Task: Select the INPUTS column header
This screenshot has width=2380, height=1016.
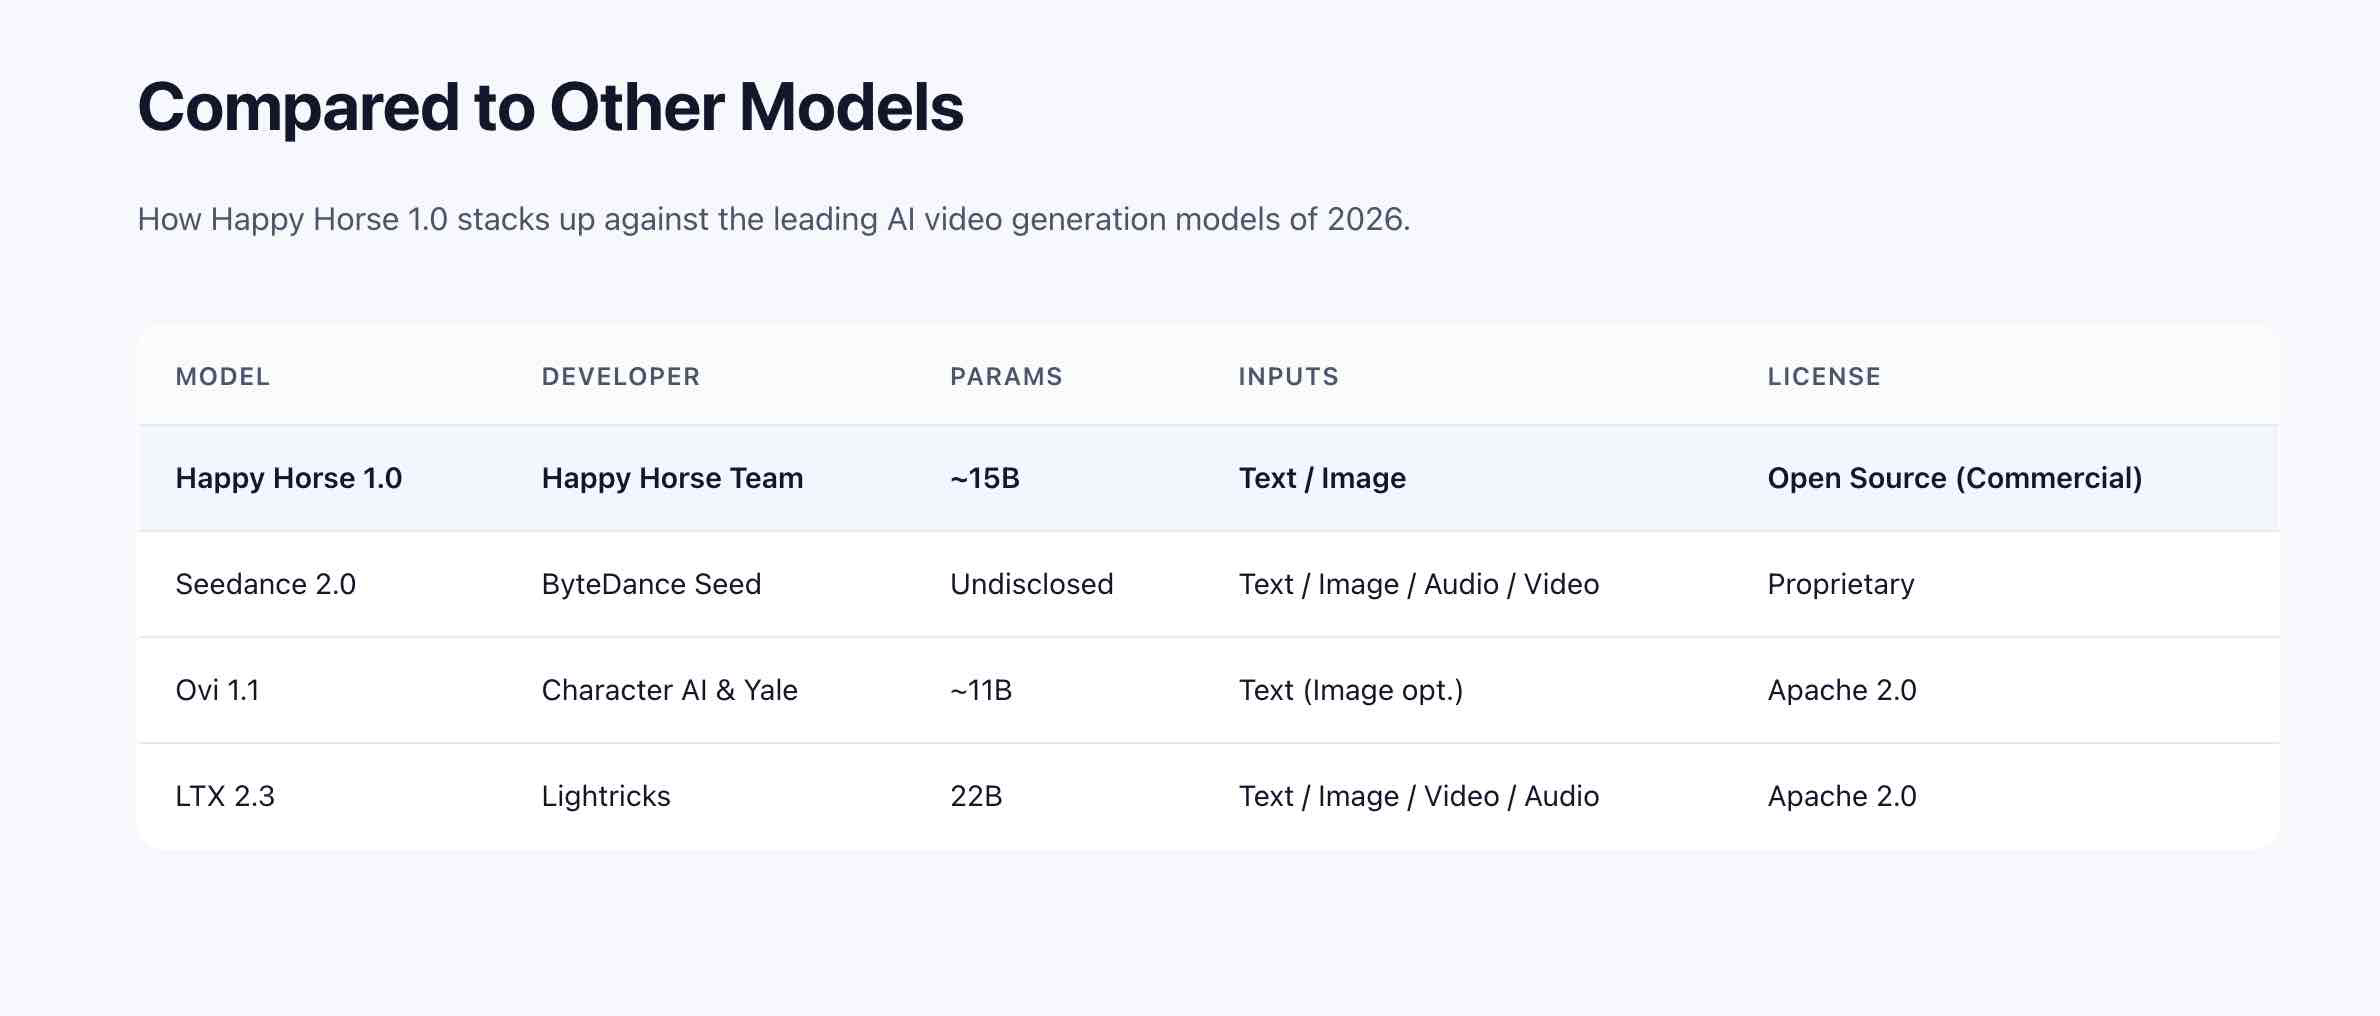Action: click(1288, 377)
